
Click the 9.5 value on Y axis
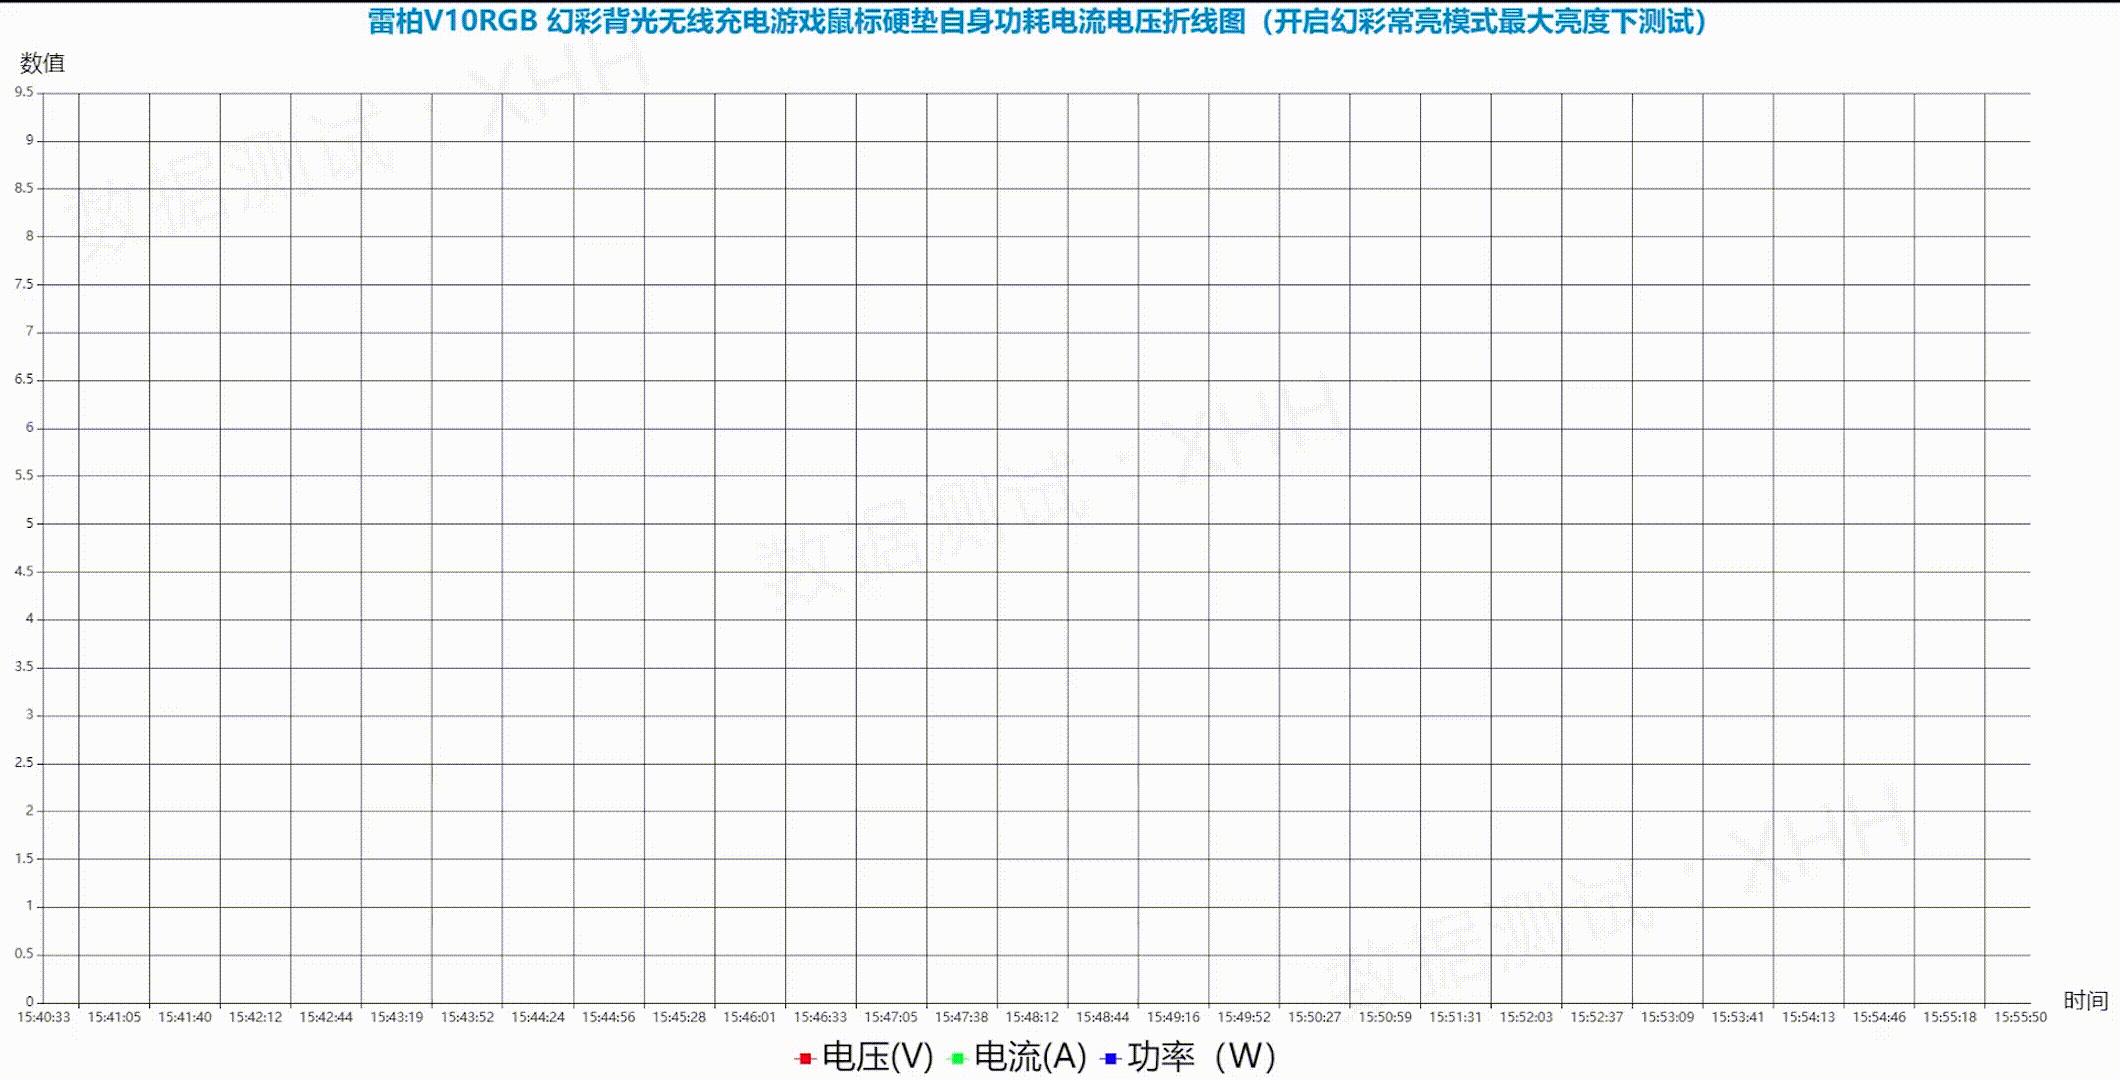coord(24,92)
